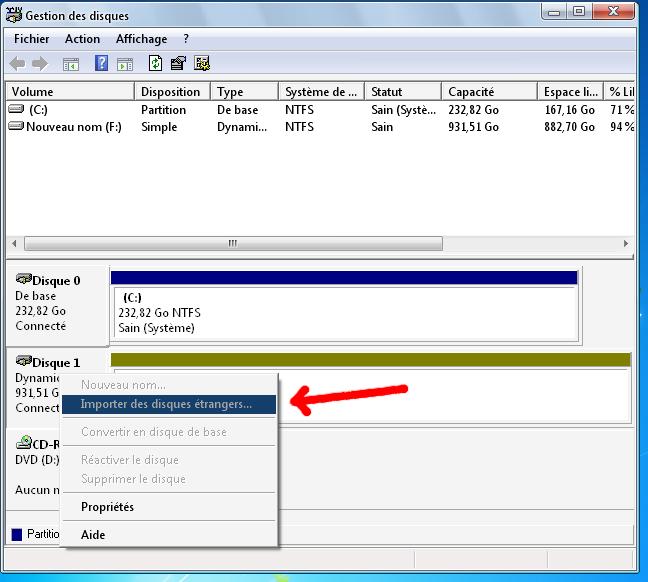648x582 pixels.
Task: Sort by the Capacité column header
Action: tap(489, 91)
